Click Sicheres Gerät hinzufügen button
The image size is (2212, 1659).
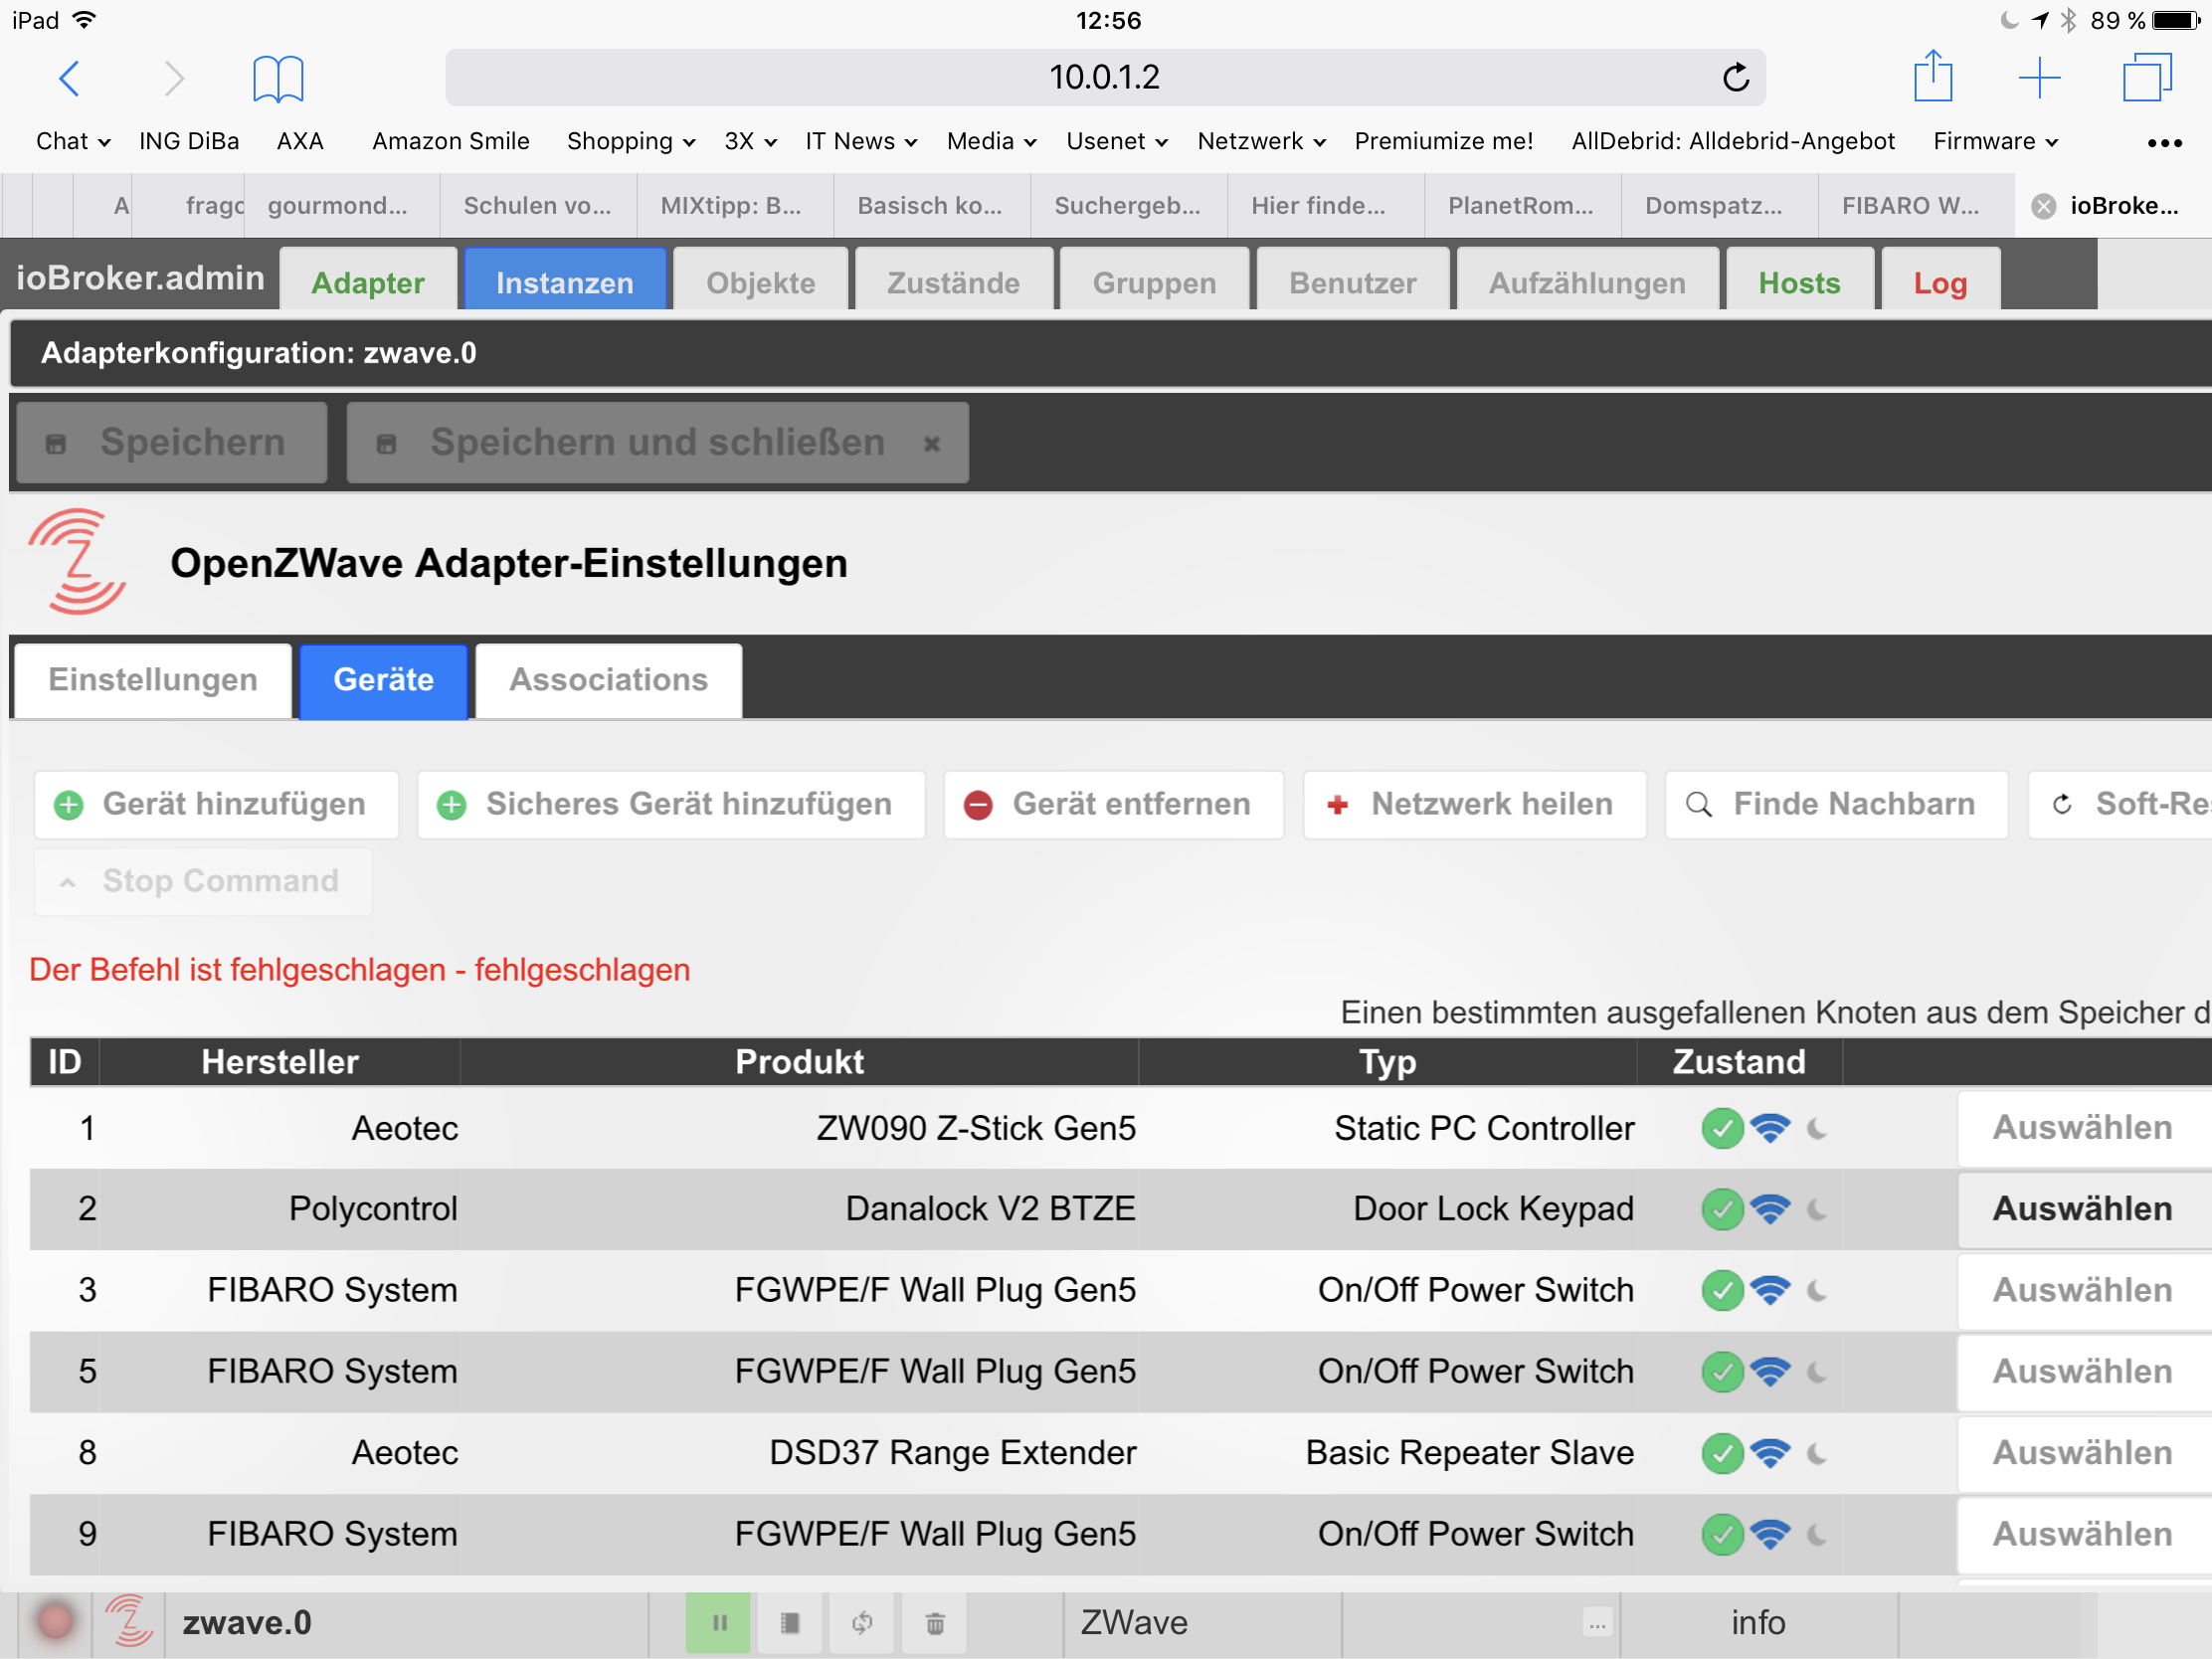671,804
